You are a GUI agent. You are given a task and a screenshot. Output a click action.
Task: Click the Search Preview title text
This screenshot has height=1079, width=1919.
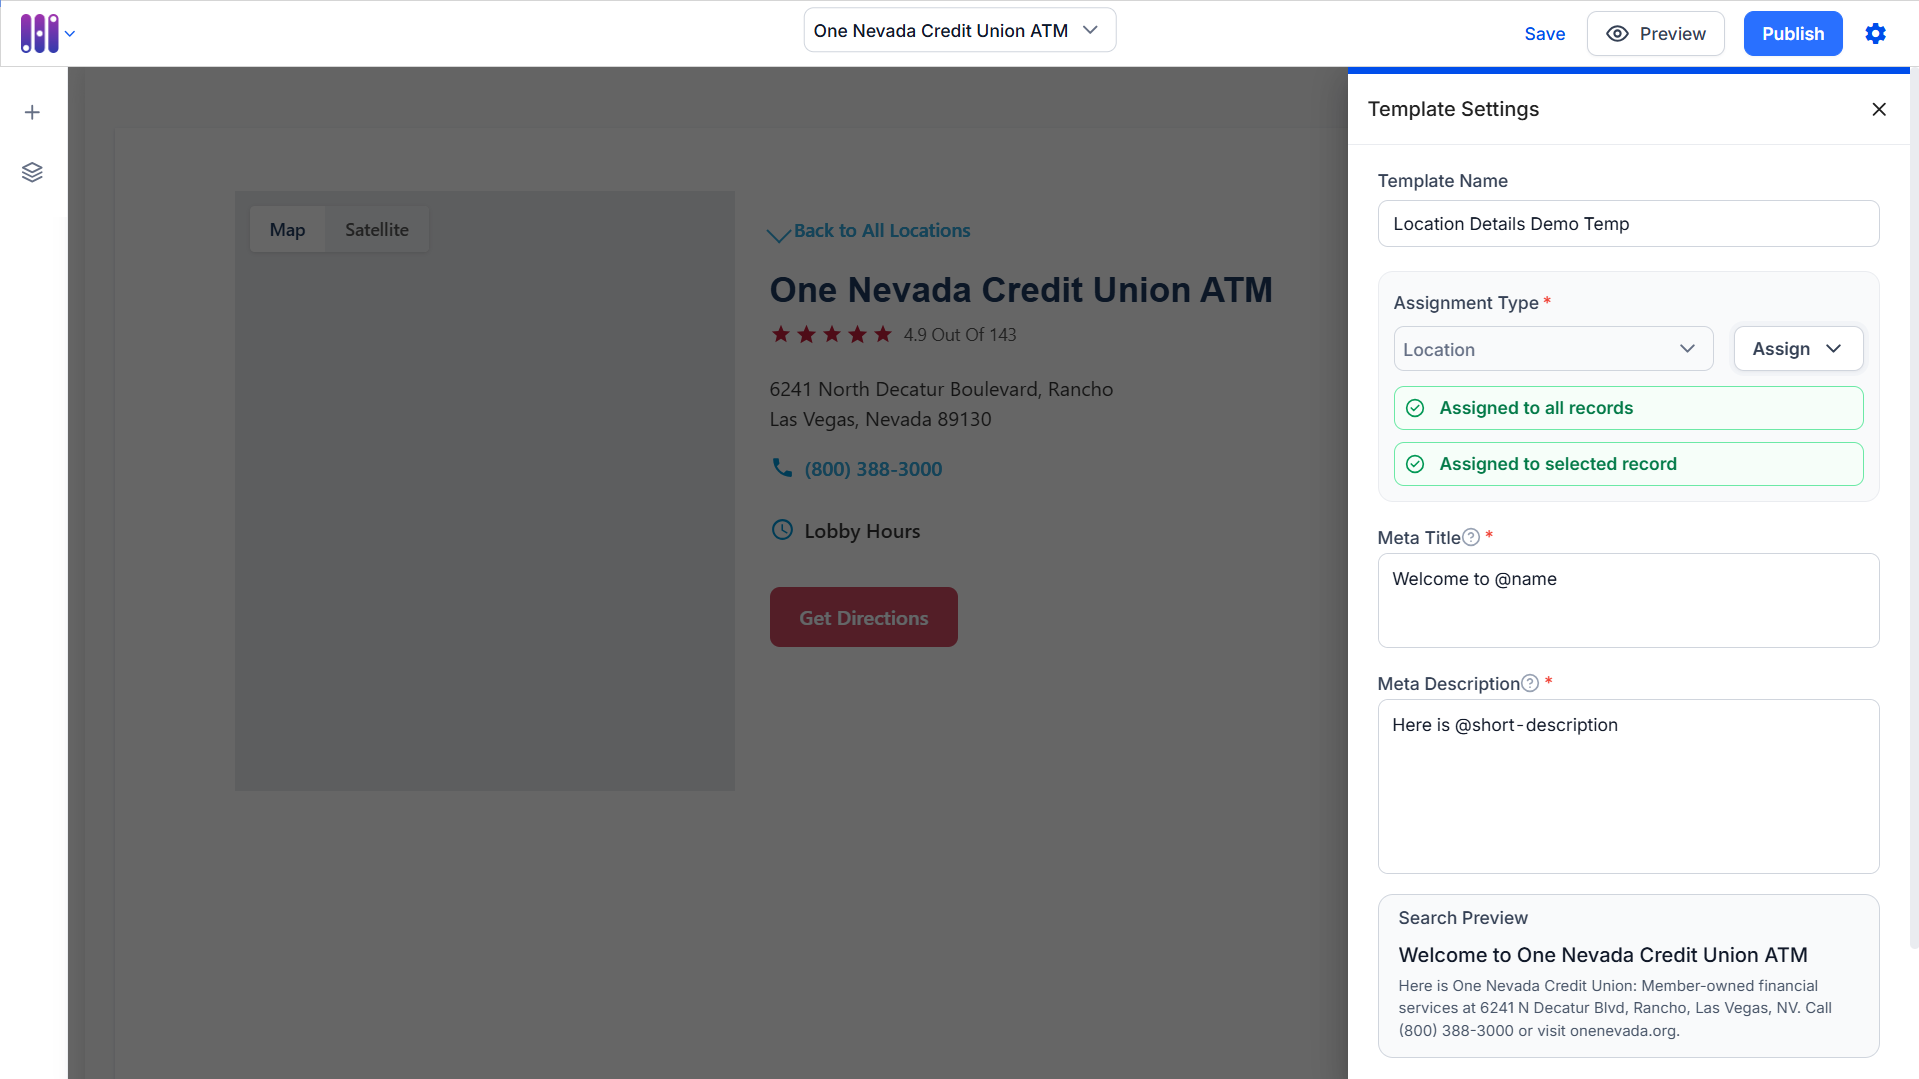1603,955
